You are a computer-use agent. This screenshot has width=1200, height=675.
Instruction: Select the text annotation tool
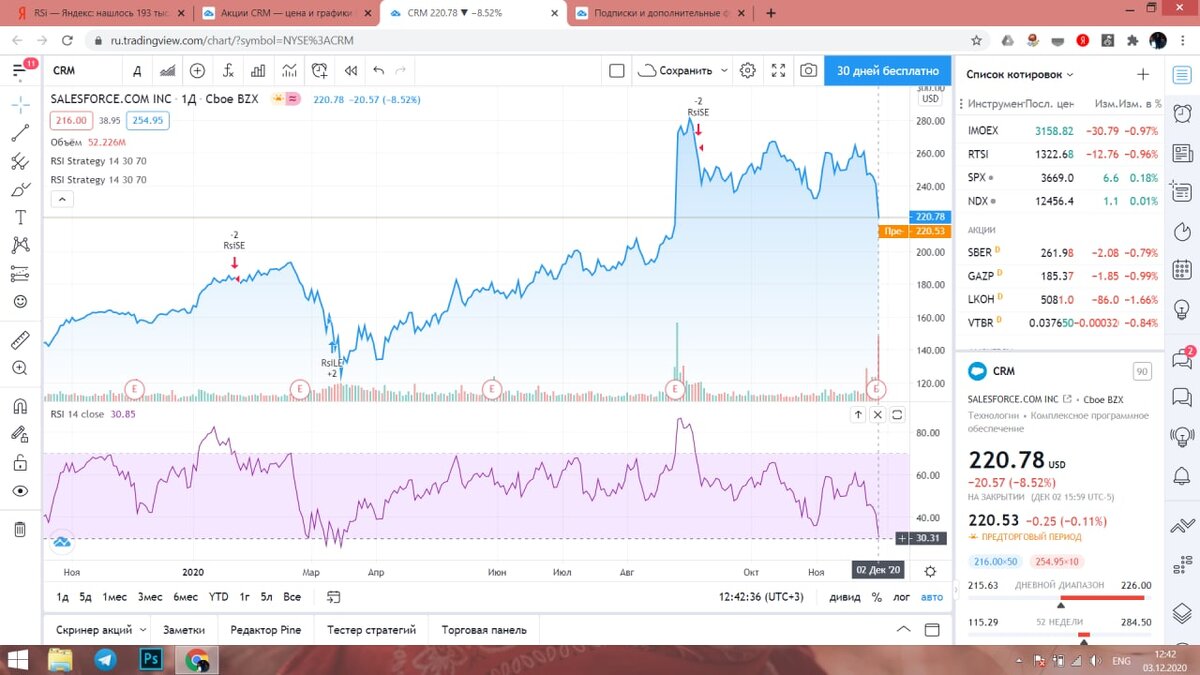click(20, 217)
